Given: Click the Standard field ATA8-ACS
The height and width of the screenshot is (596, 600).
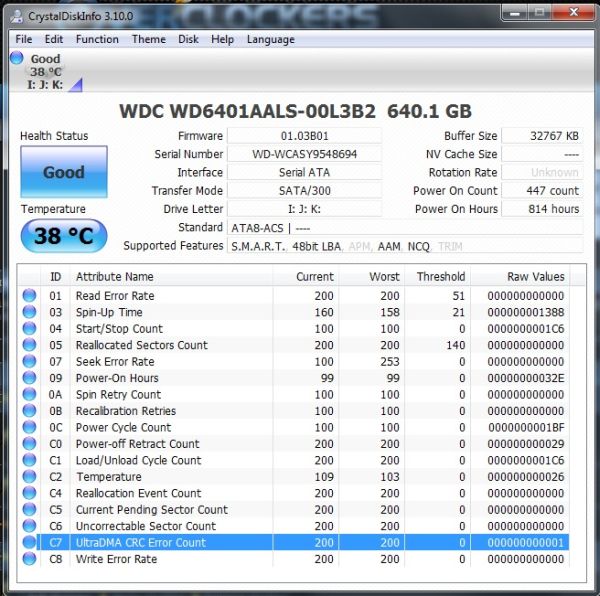Looking at the screenshot, I should 405,228.
